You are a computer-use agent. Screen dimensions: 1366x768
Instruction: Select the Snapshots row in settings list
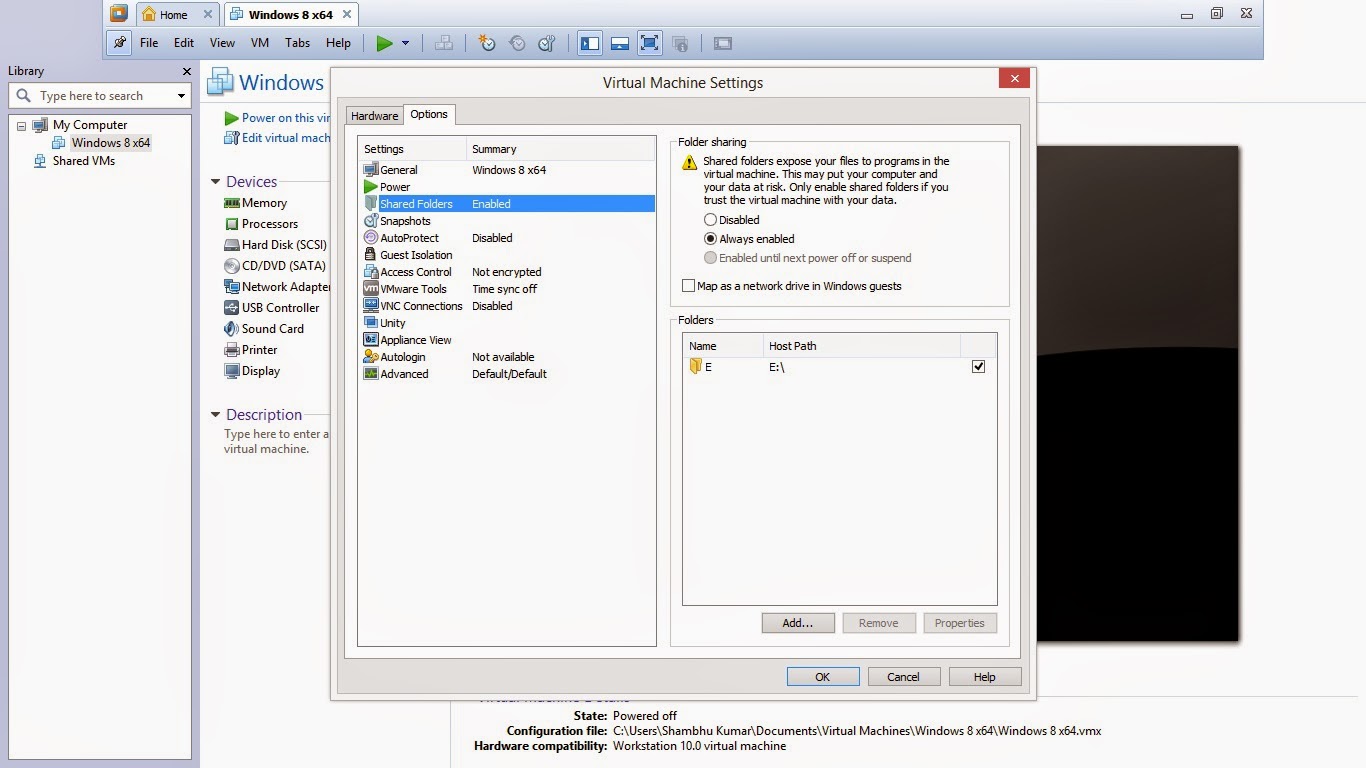pos(507,221)
